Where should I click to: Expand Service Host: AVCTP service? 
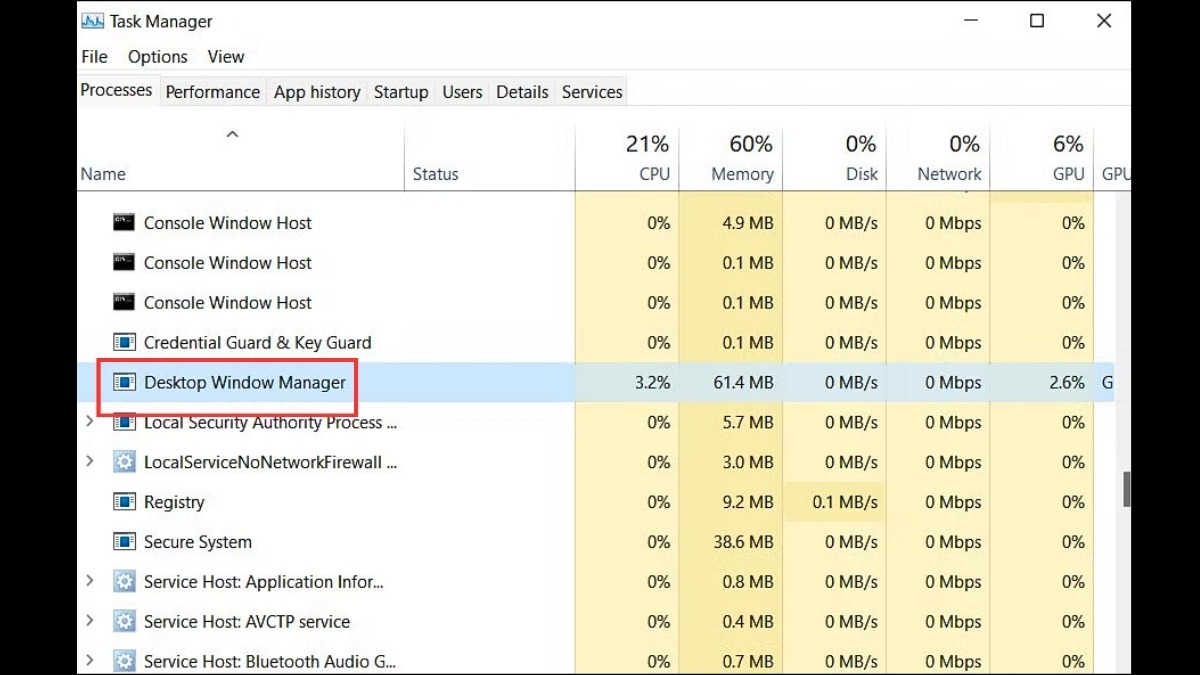[x=90, y=621]
